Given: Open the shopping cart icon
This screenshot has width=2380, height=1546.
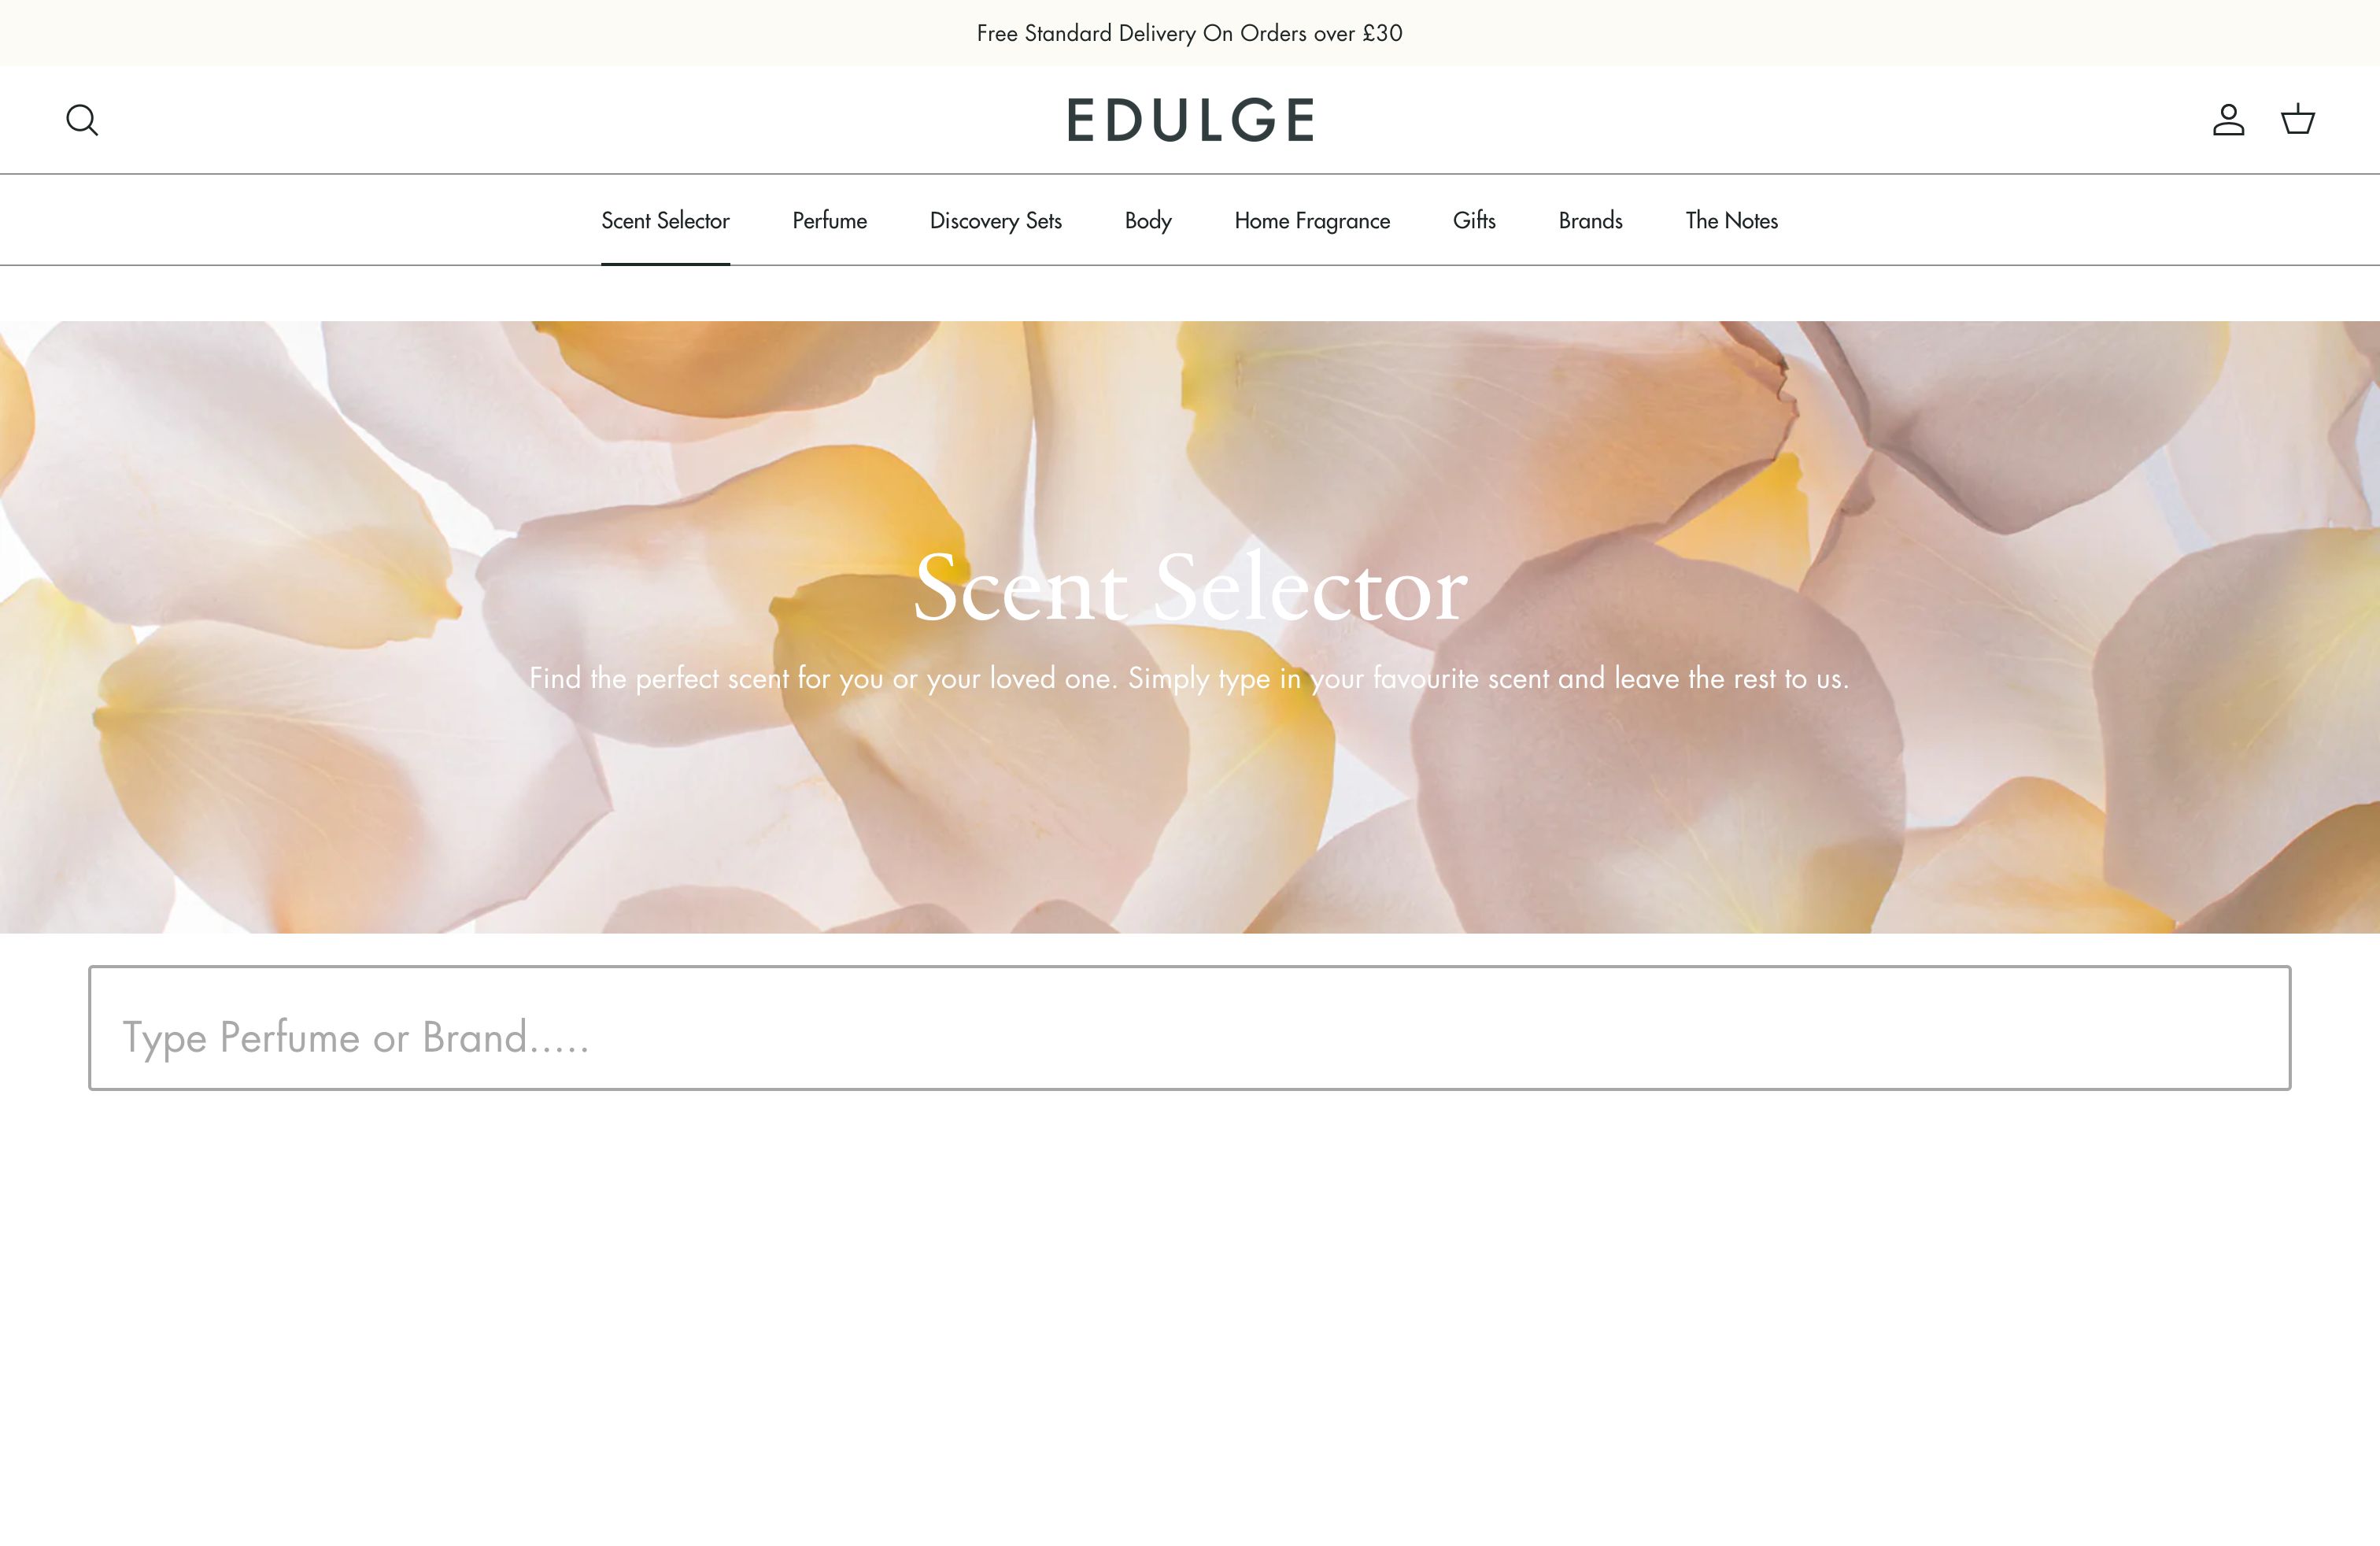Looking at the screenshot, I should pyautogui.click(x=2297, y=120).
